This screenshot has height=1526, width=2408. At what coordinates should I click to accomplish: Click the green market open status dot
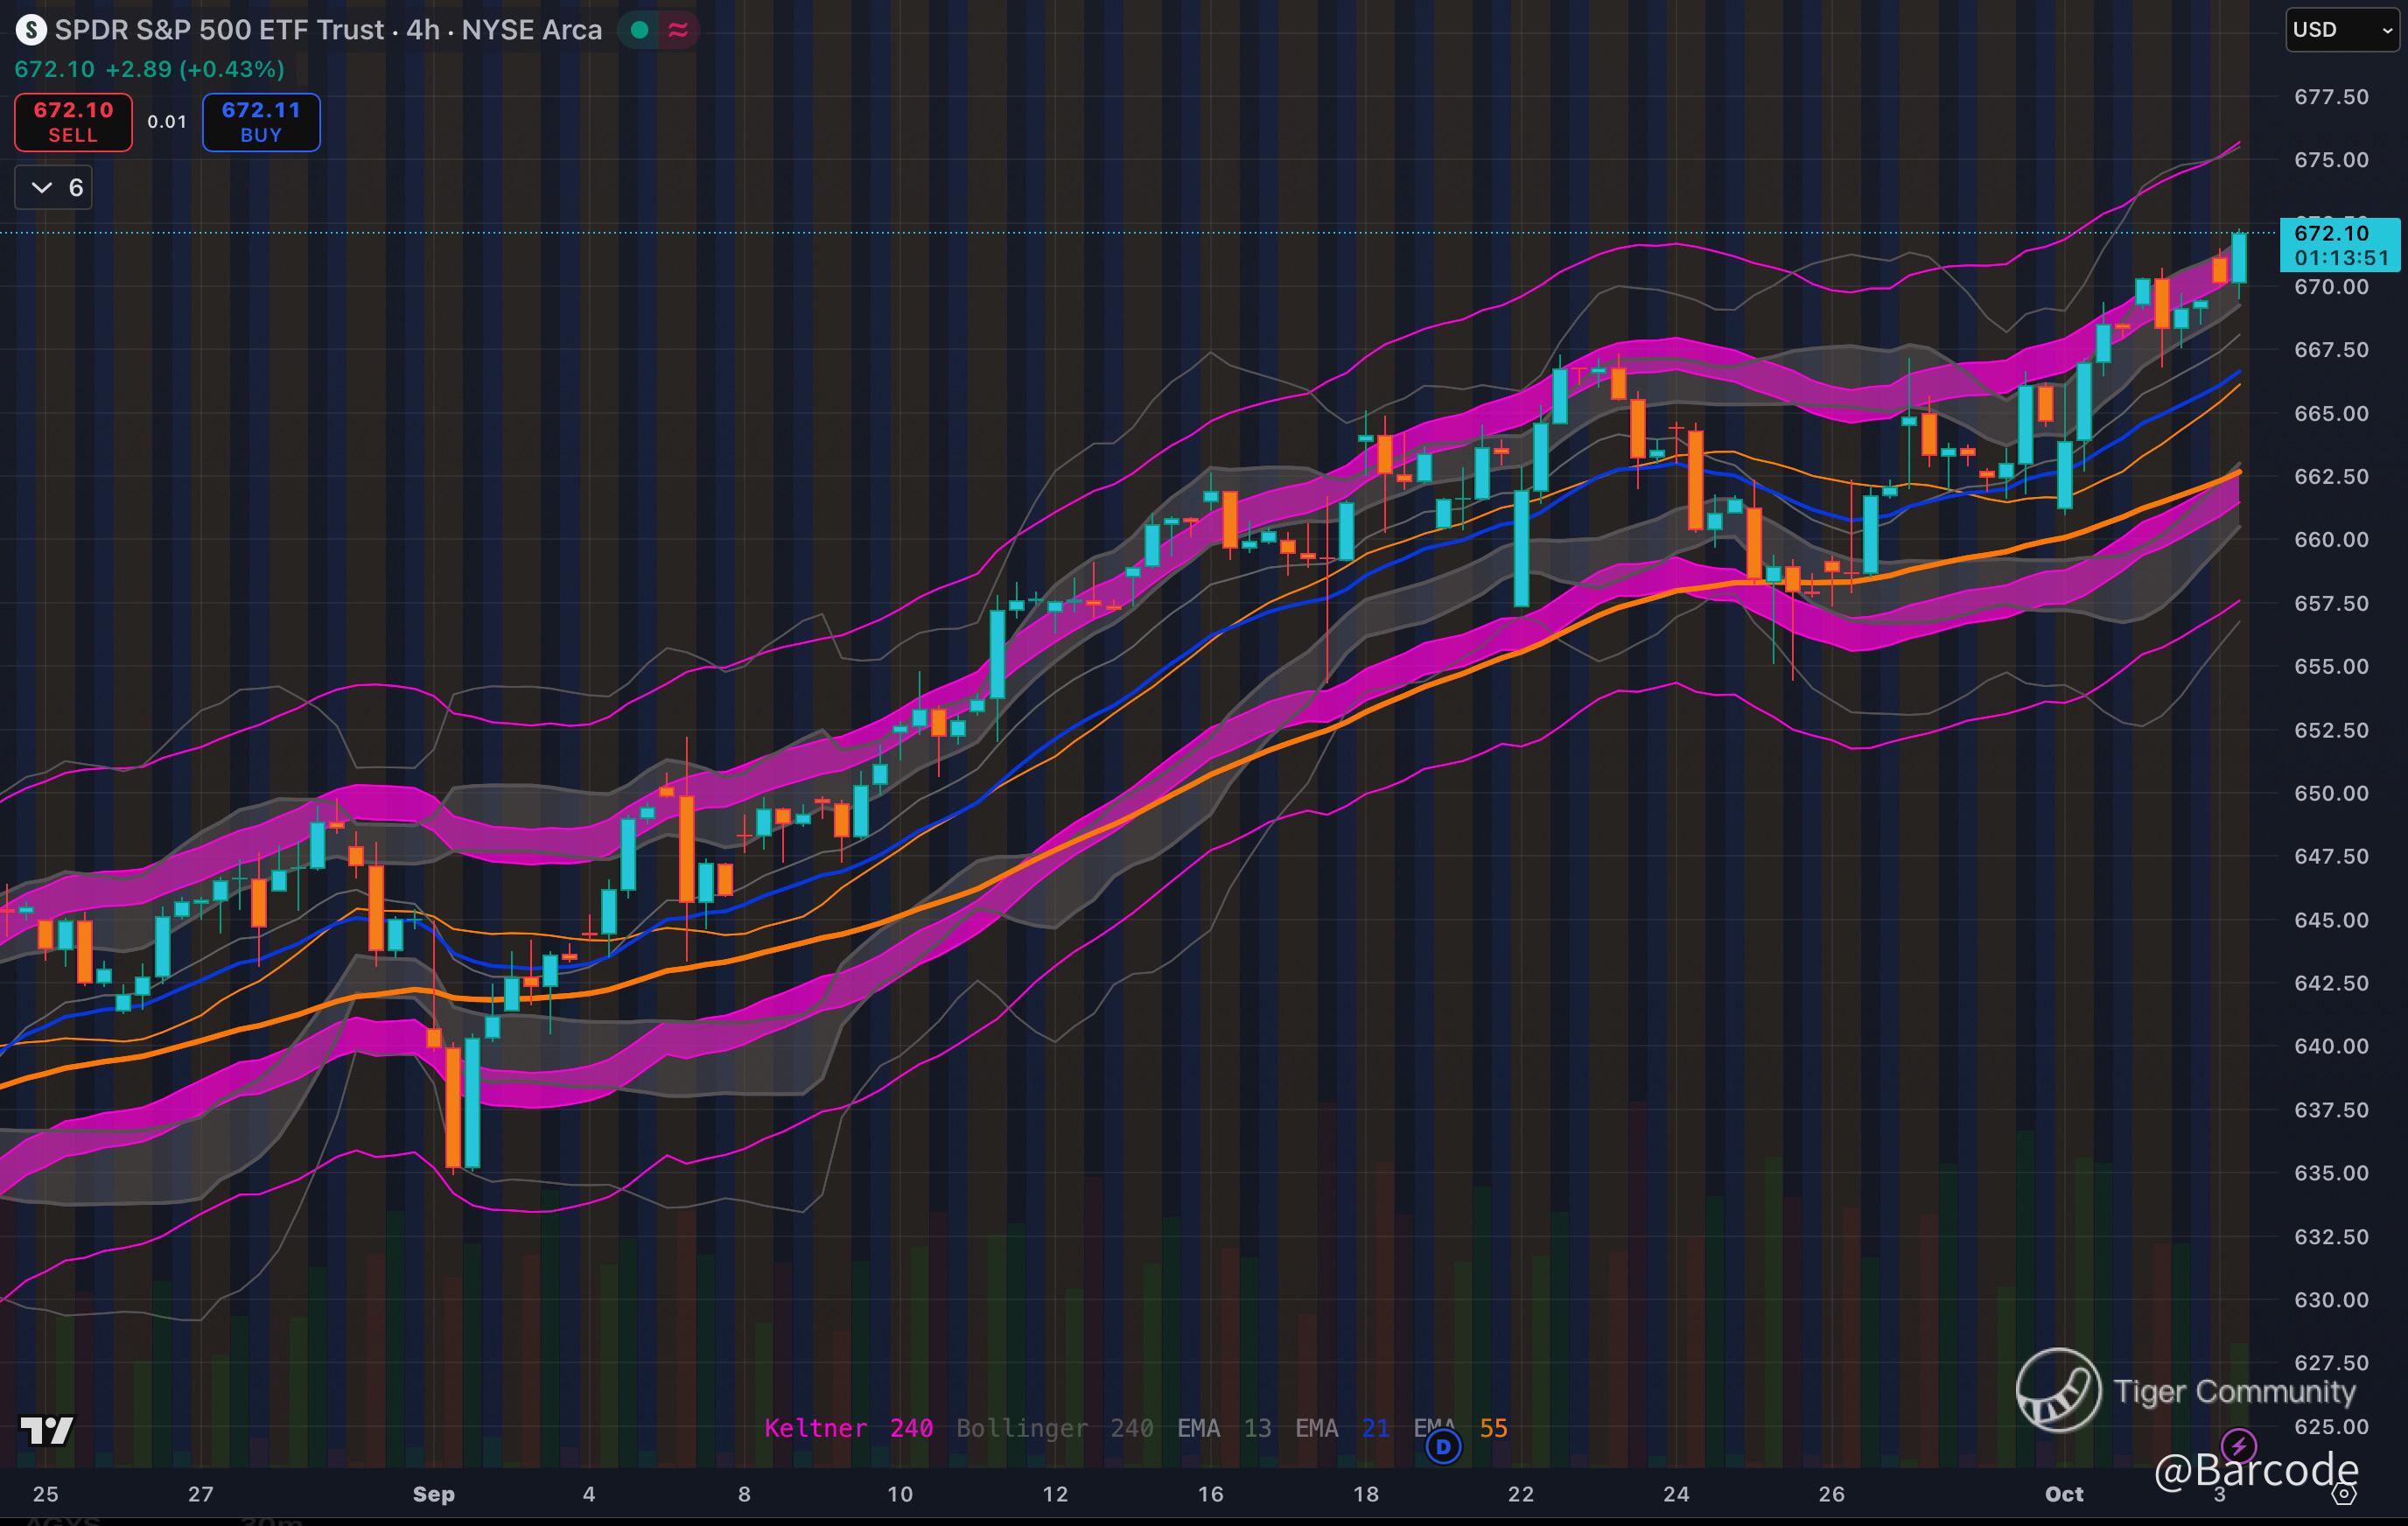(x=640, y=30)
